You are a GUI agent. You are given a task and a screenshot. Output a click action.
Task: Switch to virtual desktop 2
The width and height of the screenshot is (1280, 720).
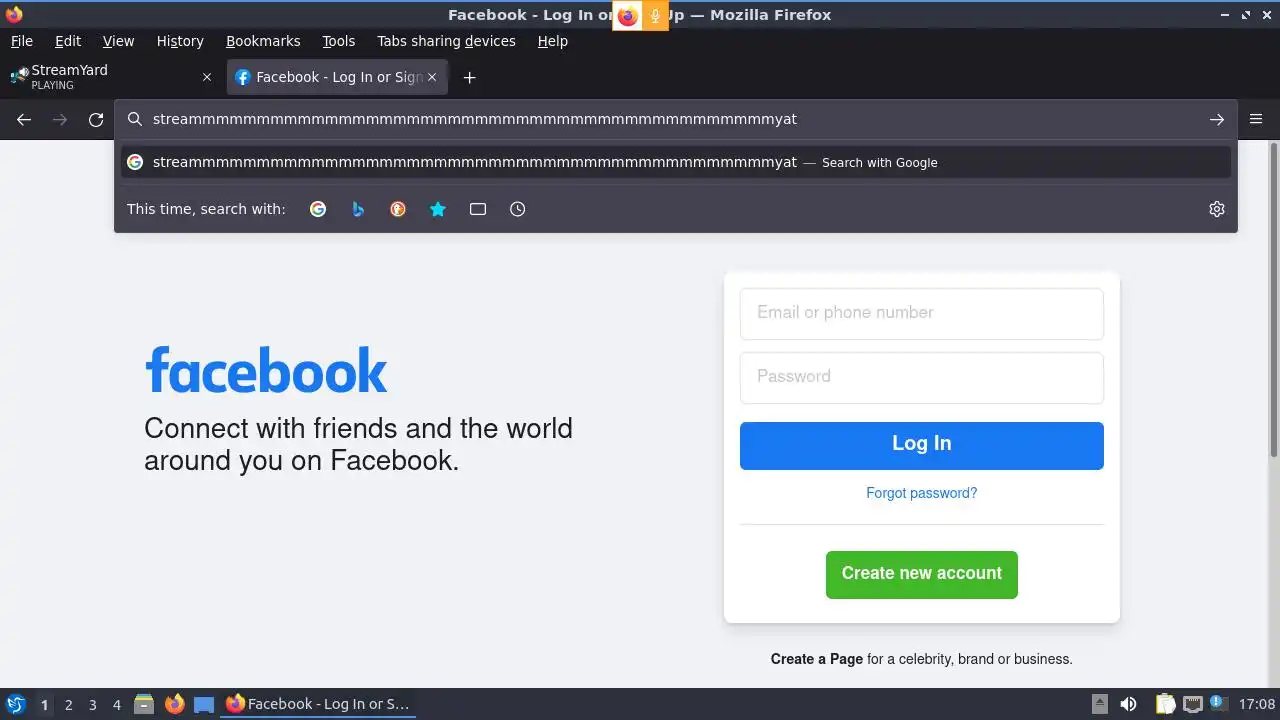click(x=68, y=704)
